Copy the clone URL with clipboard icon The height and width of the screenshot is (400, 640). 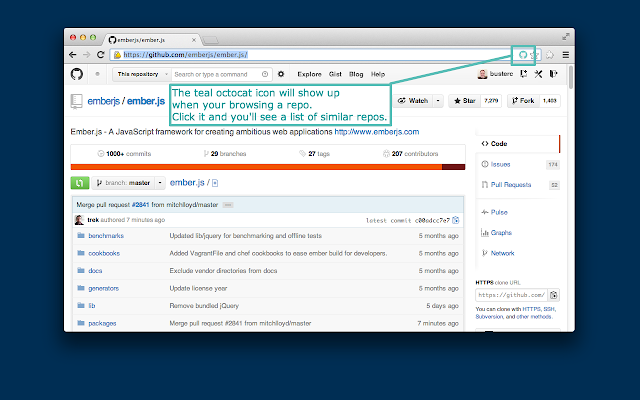[554, 295]
